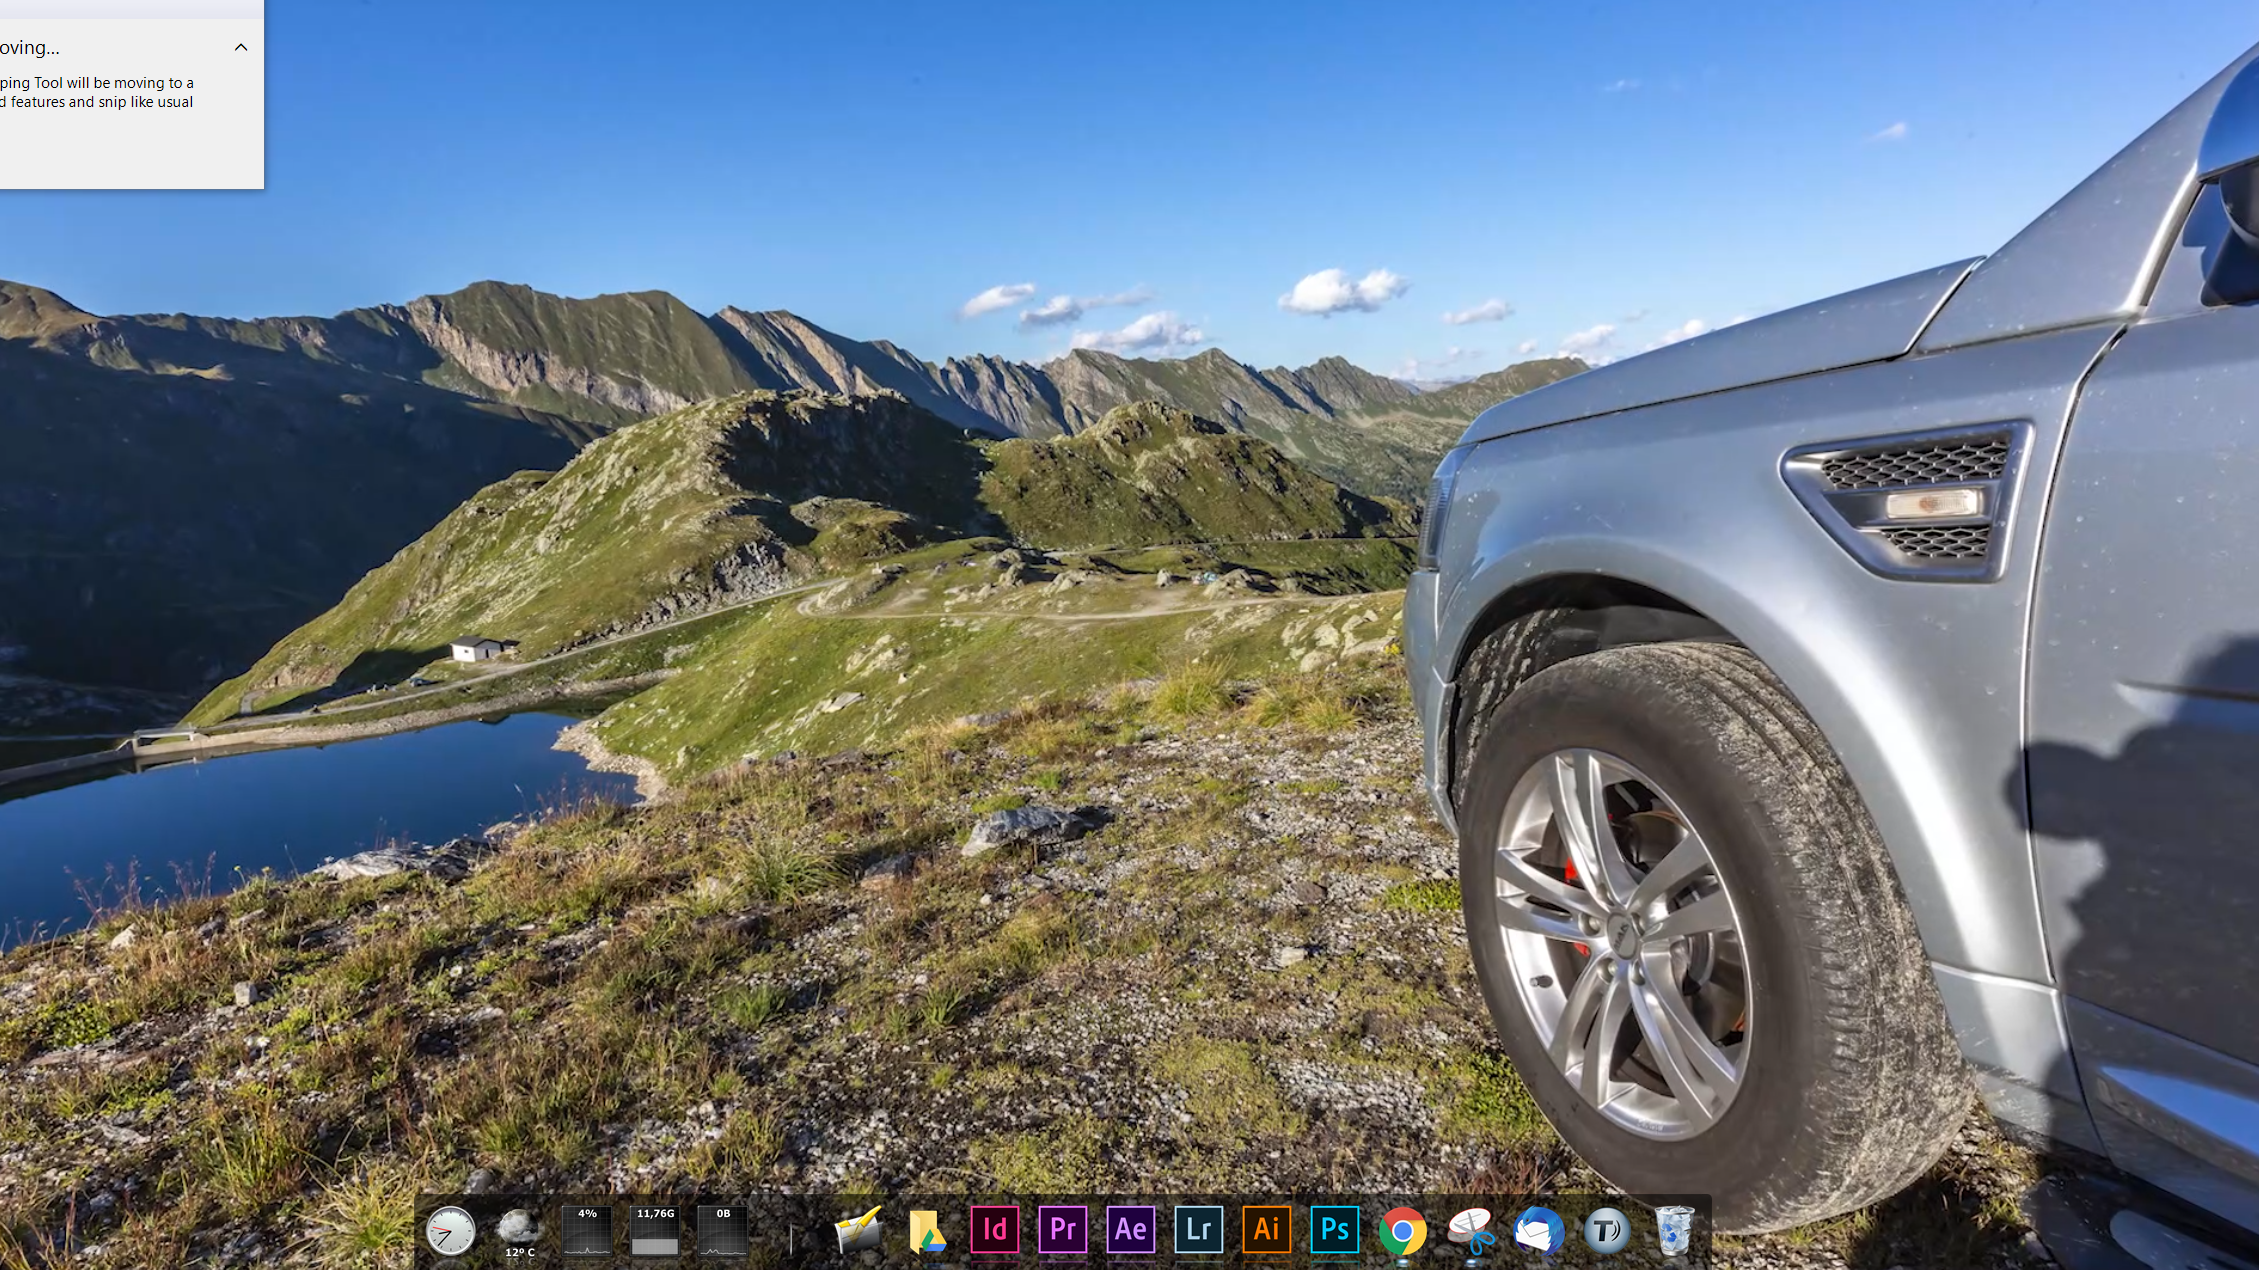
Task: Launch Adobe InDesign from the dock
Action: tap(995, 1229)
